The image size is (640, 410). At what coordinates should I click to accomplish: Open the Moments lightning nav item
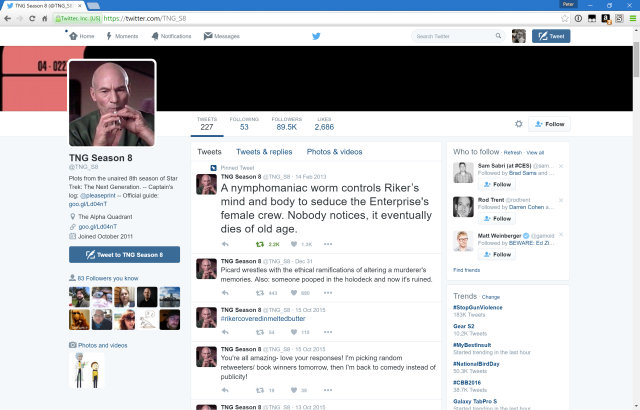122,36
